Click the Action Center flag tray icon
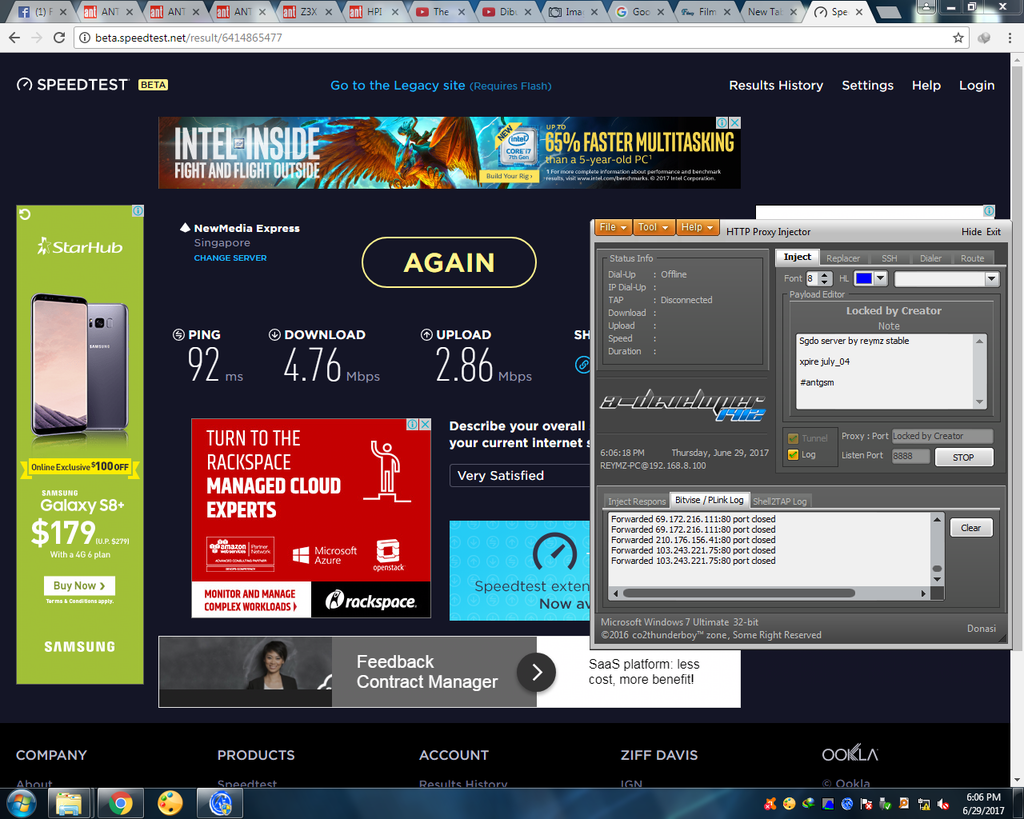 click(x=867, y=804)
